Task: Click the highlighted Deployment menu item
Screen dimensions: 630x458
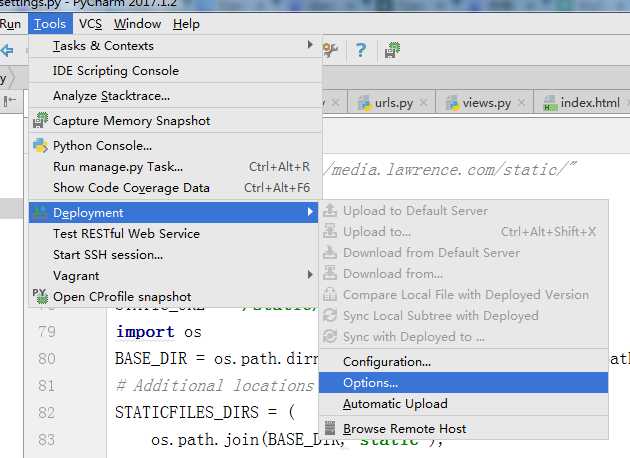Action: [x=174, y=213]
